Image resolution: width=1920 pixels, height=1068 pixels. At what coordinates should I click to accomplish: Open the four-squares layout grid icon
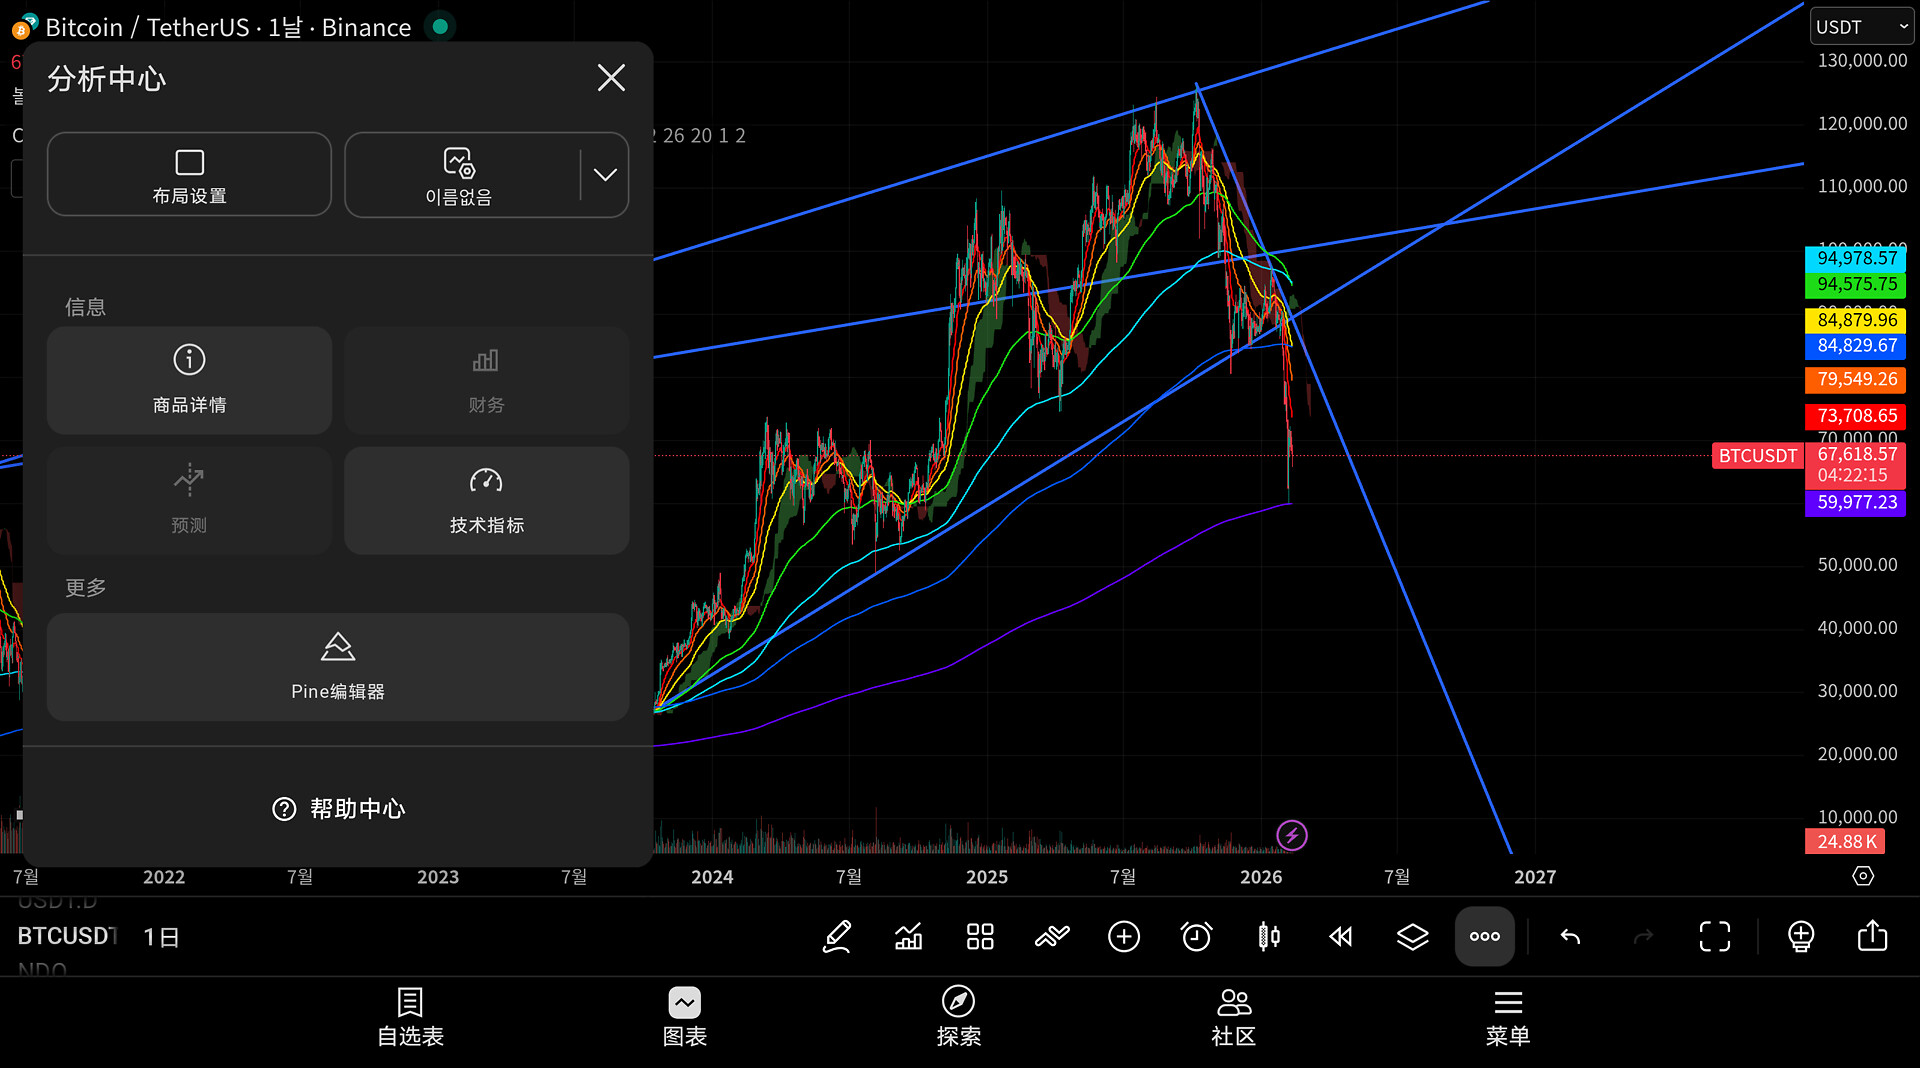pyautogui.click(x=980, y=937)
